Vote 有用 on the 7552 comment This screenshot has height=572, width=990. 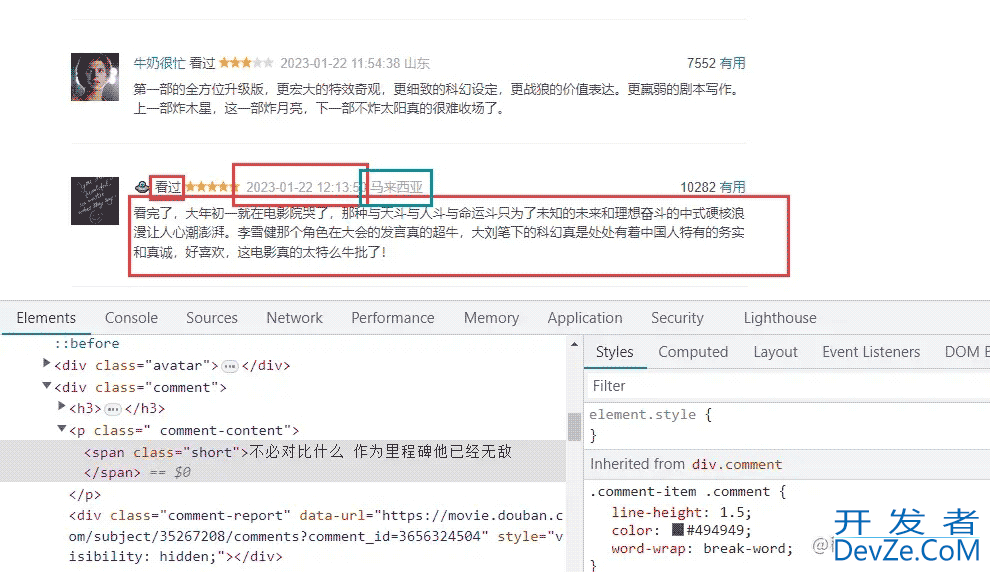(732, 63)
